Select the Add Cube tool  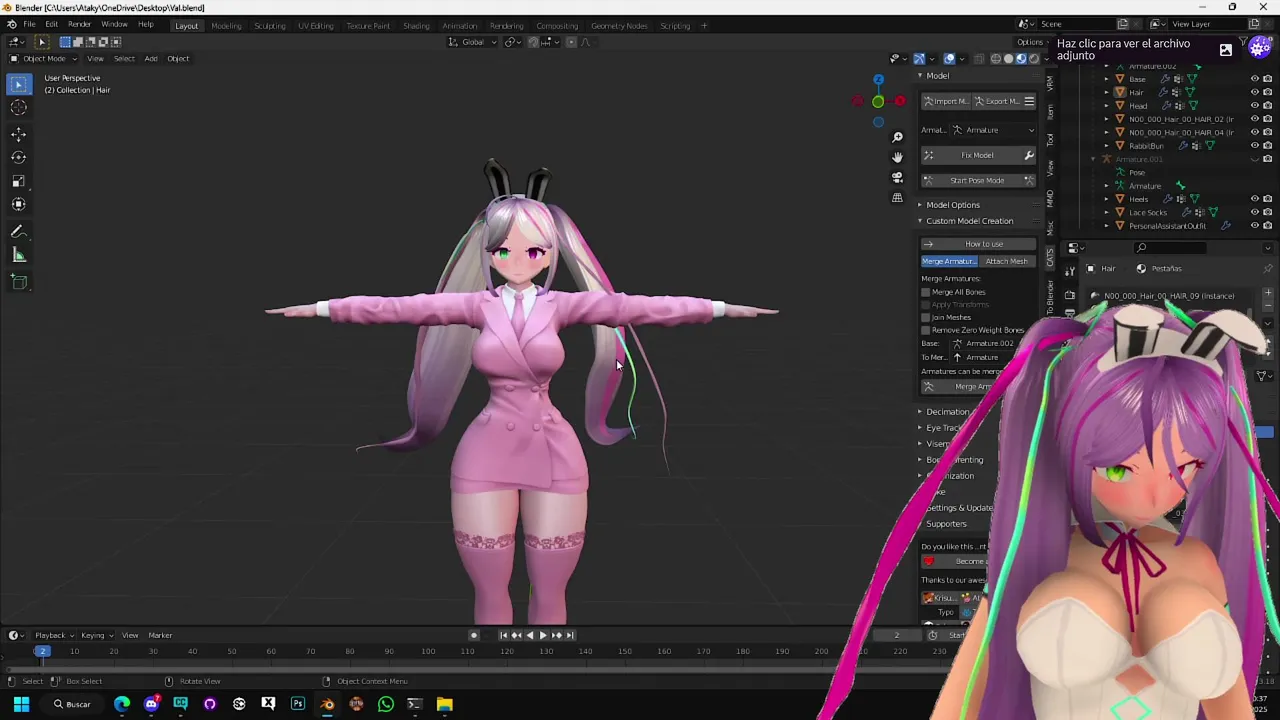coord(19,282)
